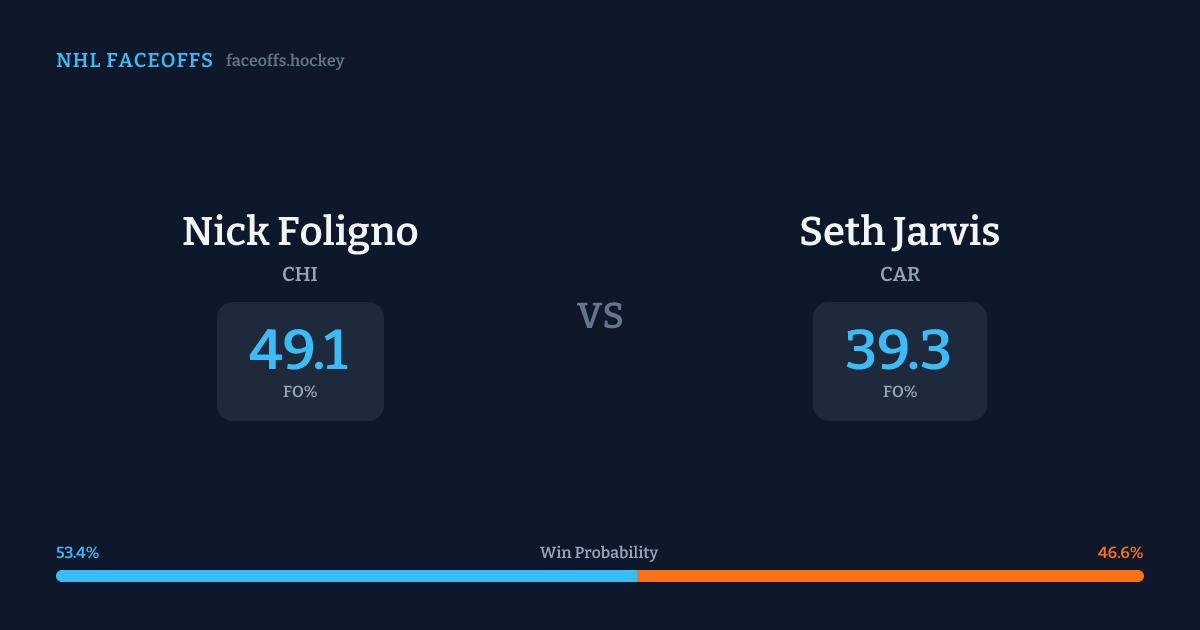Click the 46.6% win probability figure
This screenshot has width=1200, height=630.
click(1120, 553)
